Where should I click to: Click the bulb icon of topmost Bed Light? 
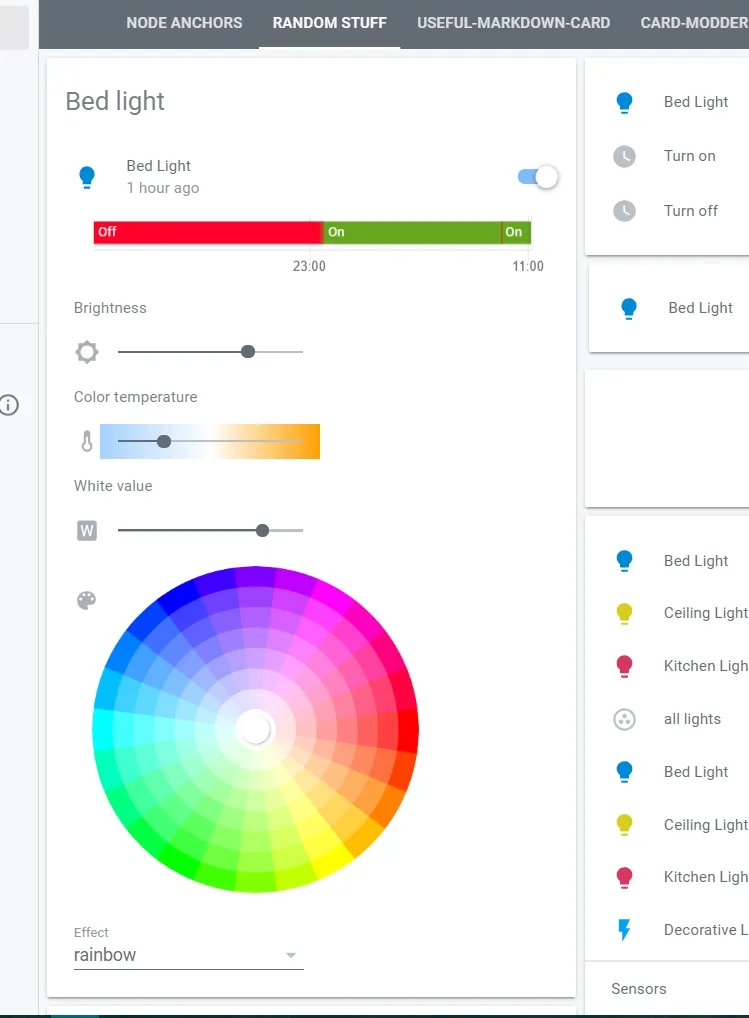(624, 103)
